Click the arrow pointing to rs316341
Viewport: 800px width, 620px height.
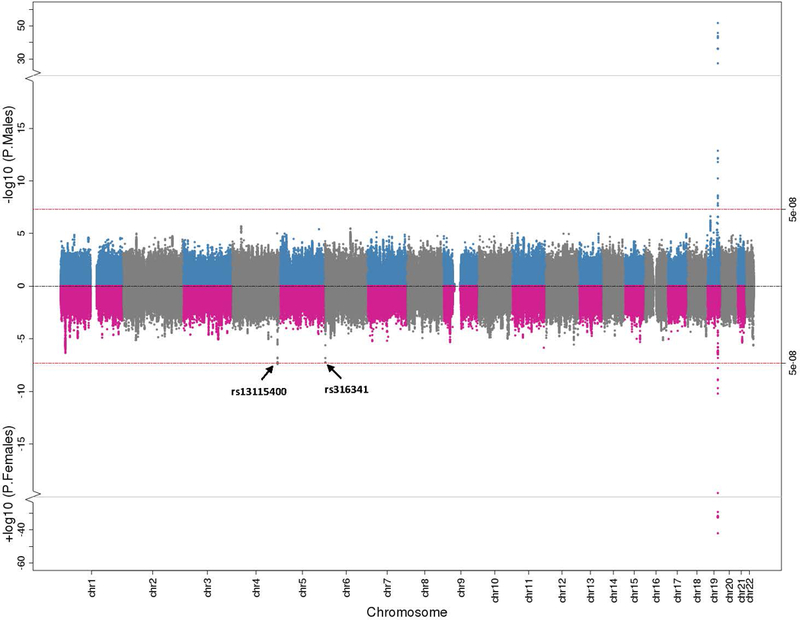pyautogui.click(x=334, y=371)
